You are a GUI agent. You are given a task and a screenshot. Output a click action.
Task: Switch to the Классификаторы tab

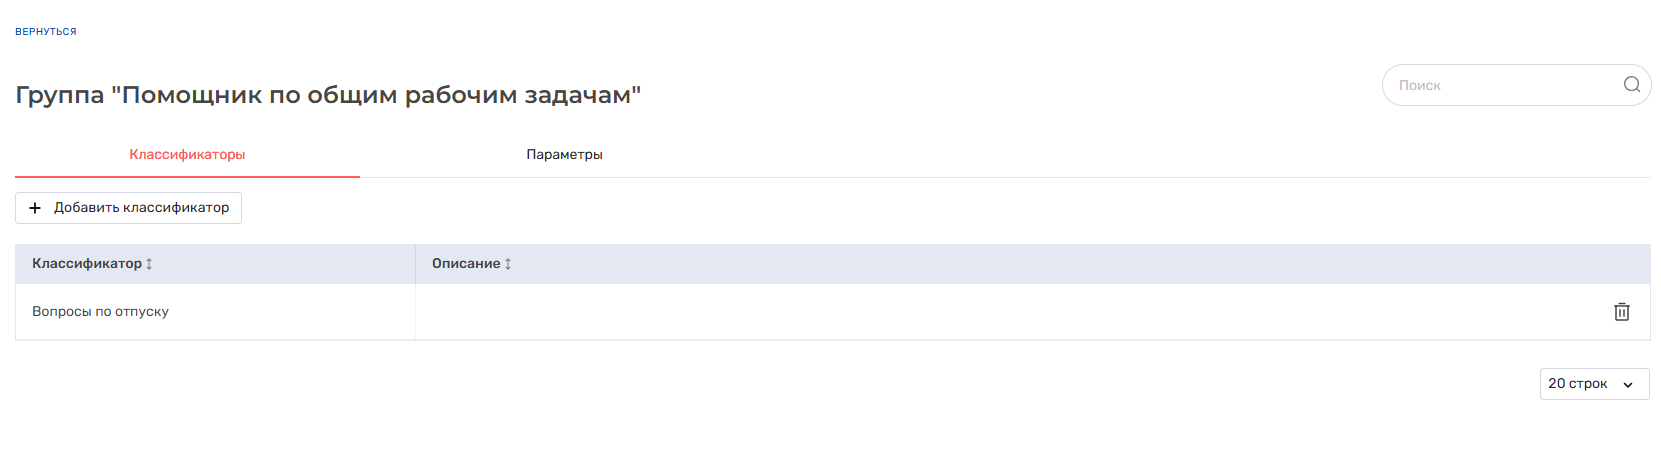click(x=187, y=155)
